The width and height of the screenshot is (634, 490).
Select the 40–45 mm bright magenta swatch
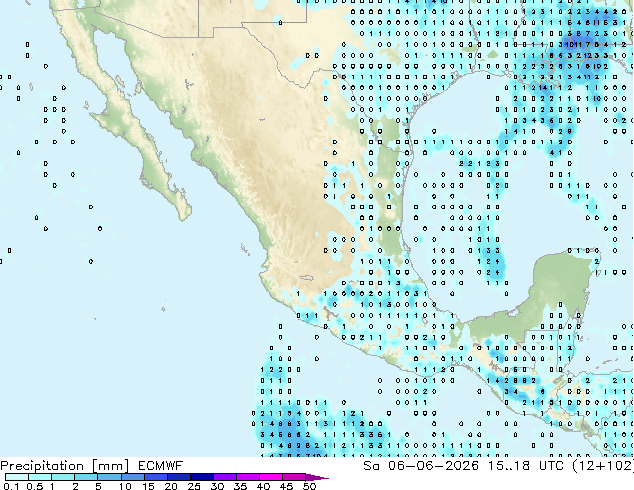pyautogui.click(x=270, y=477)
